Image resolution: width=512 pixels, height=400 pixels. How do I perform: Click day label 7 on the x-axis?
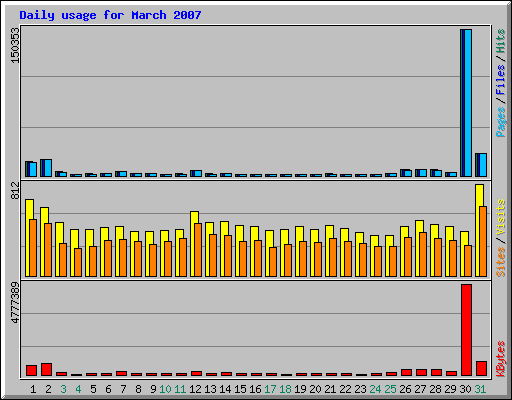123,389
